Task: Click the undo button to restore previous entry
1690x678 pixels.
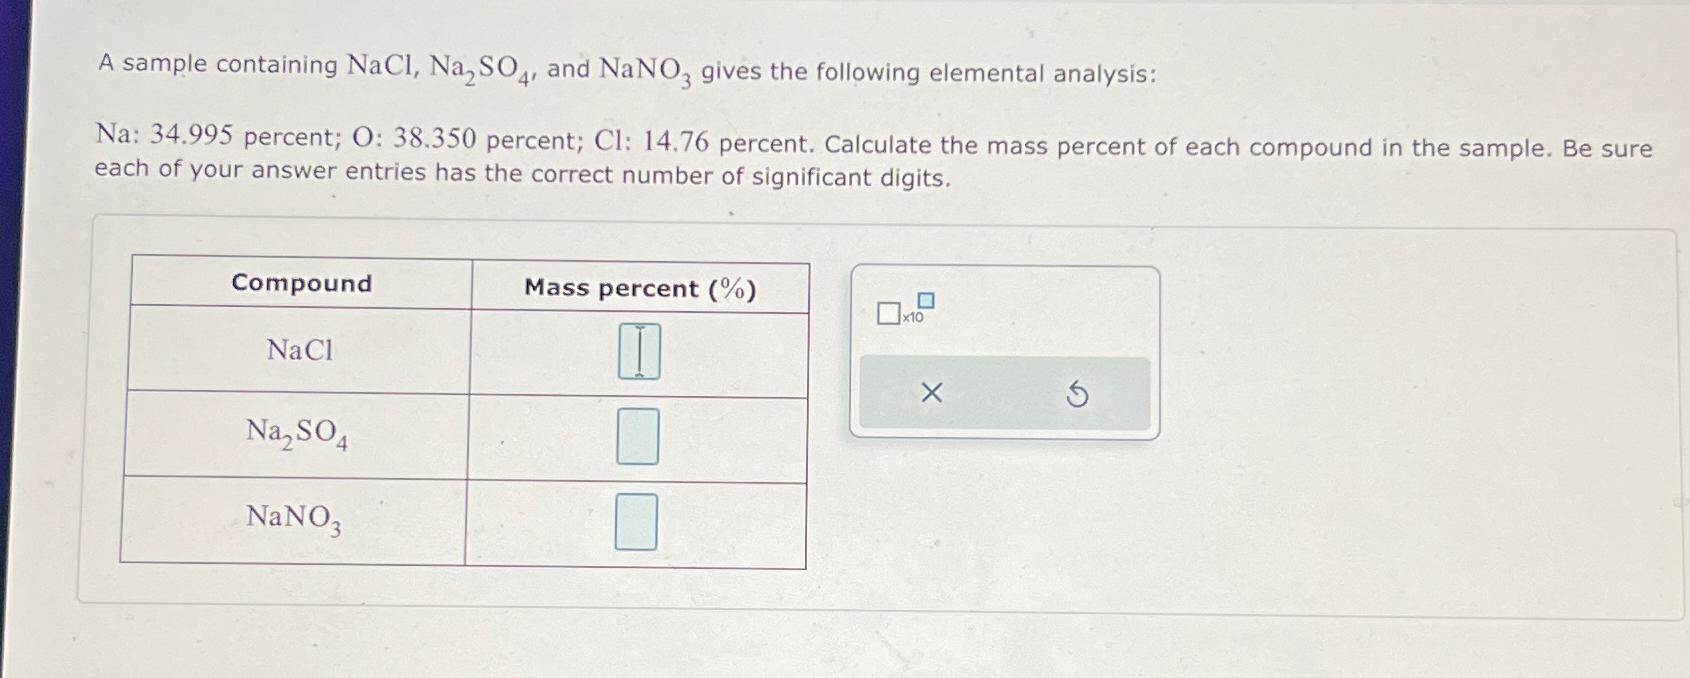Action: coord(1078,394)
